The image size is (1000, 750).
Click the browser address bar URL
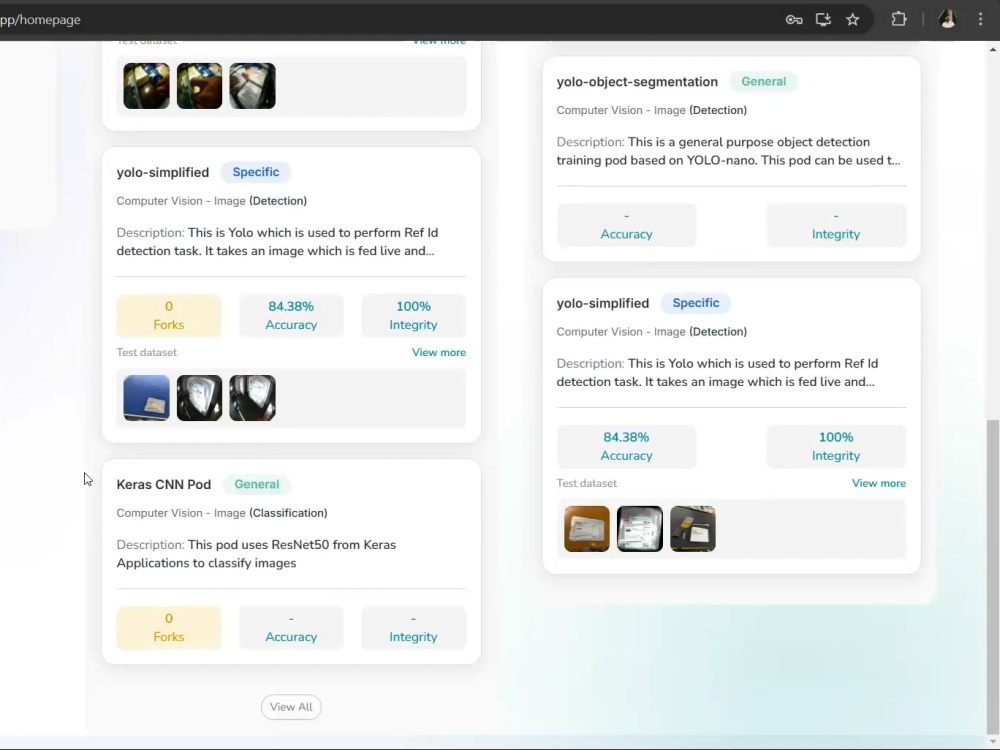40,20
